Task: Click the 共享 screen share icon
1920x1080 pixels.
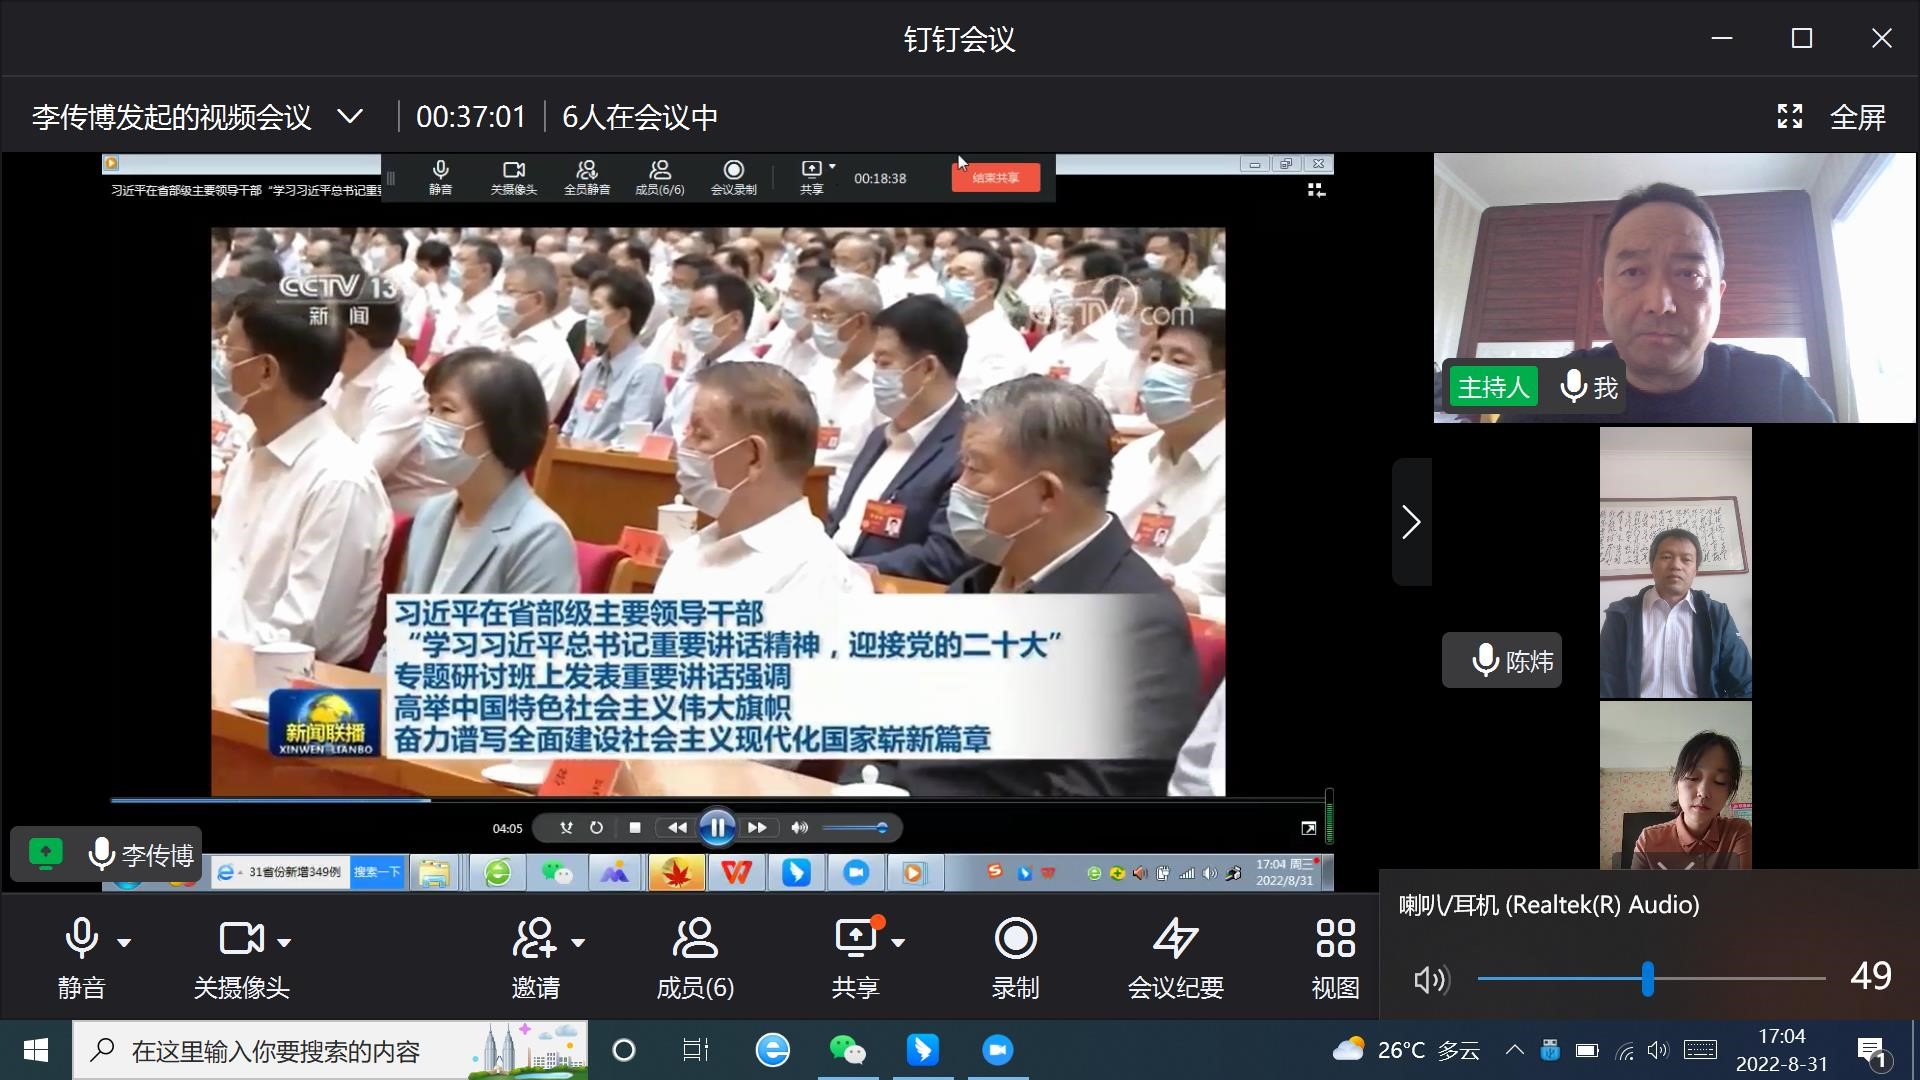Action: coord(856,940)
